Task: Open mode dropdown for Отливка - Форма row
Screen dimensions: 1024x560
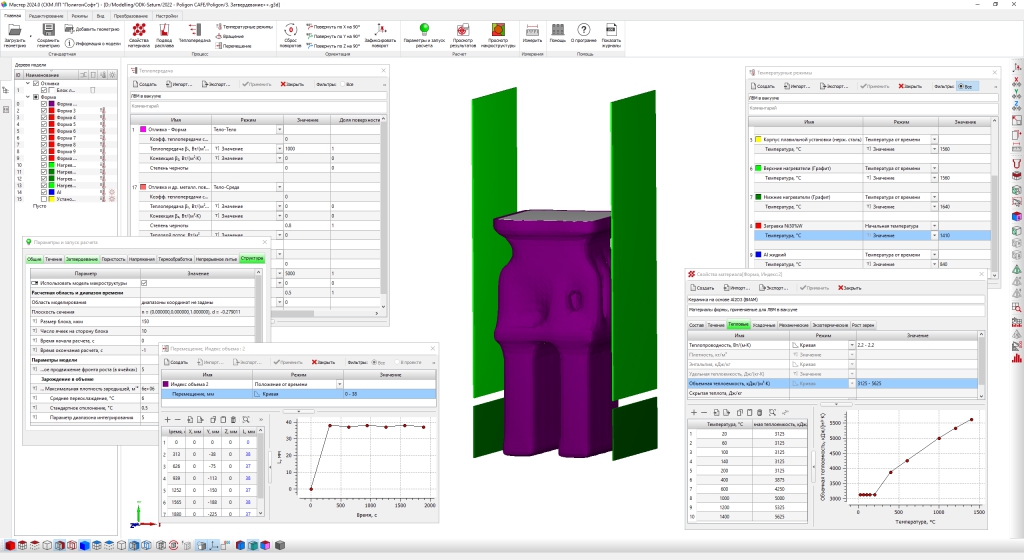Action: (279, 130)
